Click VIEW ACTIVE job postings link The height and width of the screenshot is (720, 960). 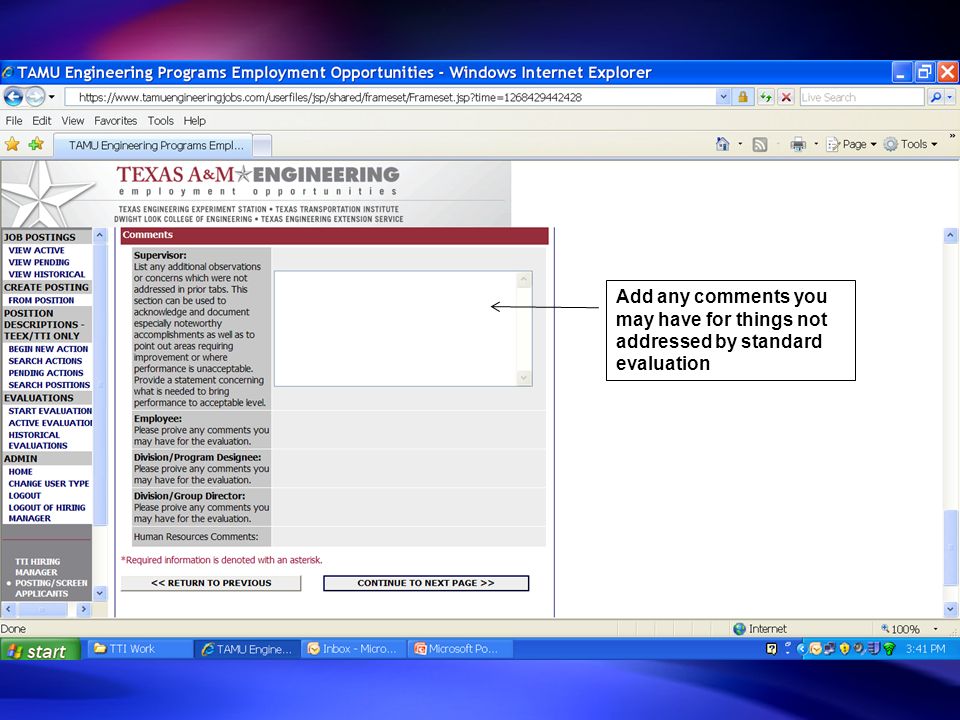[x=36, y=250]
